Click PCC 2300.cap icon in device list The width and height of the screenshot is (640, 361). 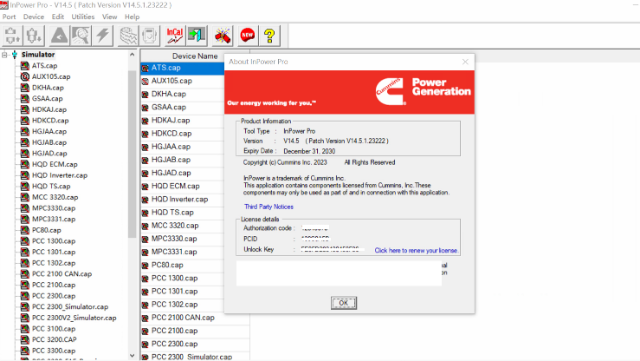point(145,344)
